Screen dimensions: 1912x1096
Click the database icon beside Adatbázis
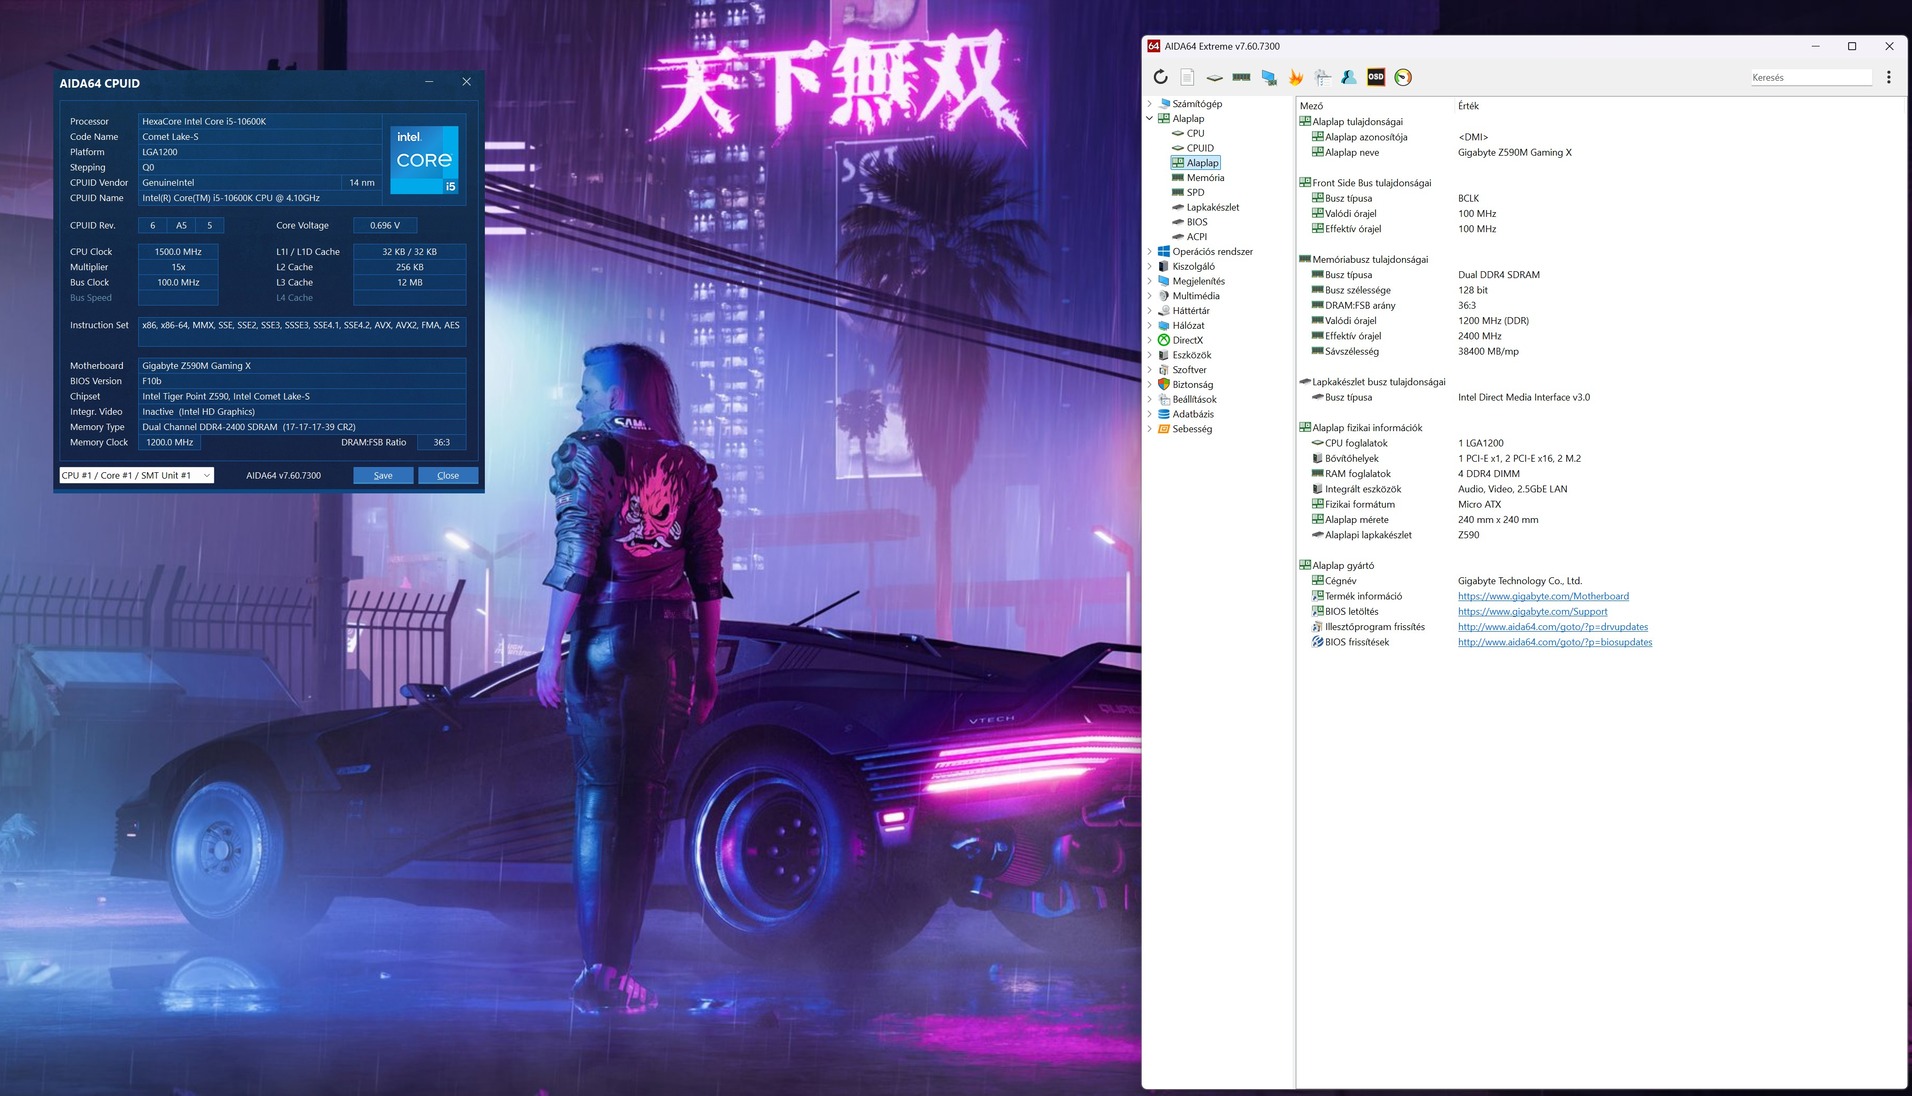pos(1164,414)
